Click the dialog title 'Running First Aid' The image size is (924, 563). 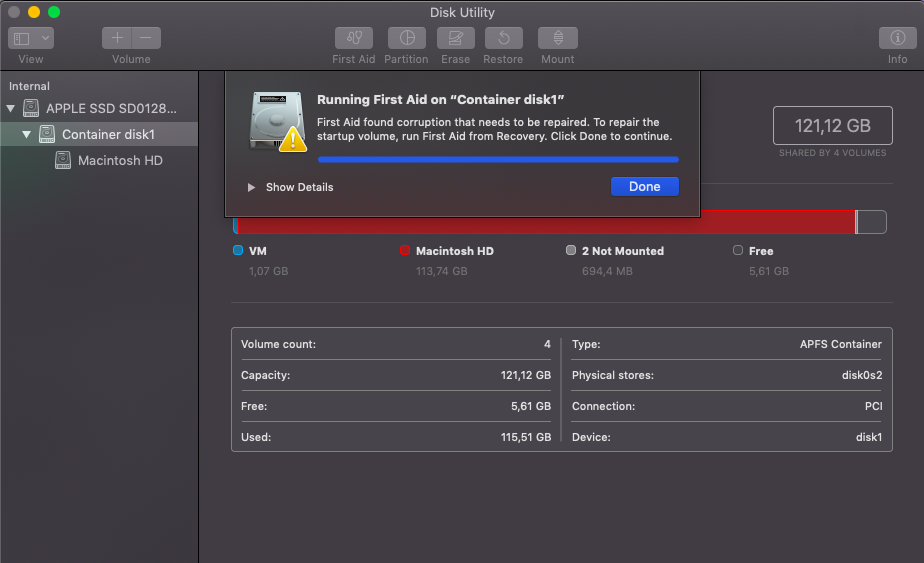coord(440,100)
